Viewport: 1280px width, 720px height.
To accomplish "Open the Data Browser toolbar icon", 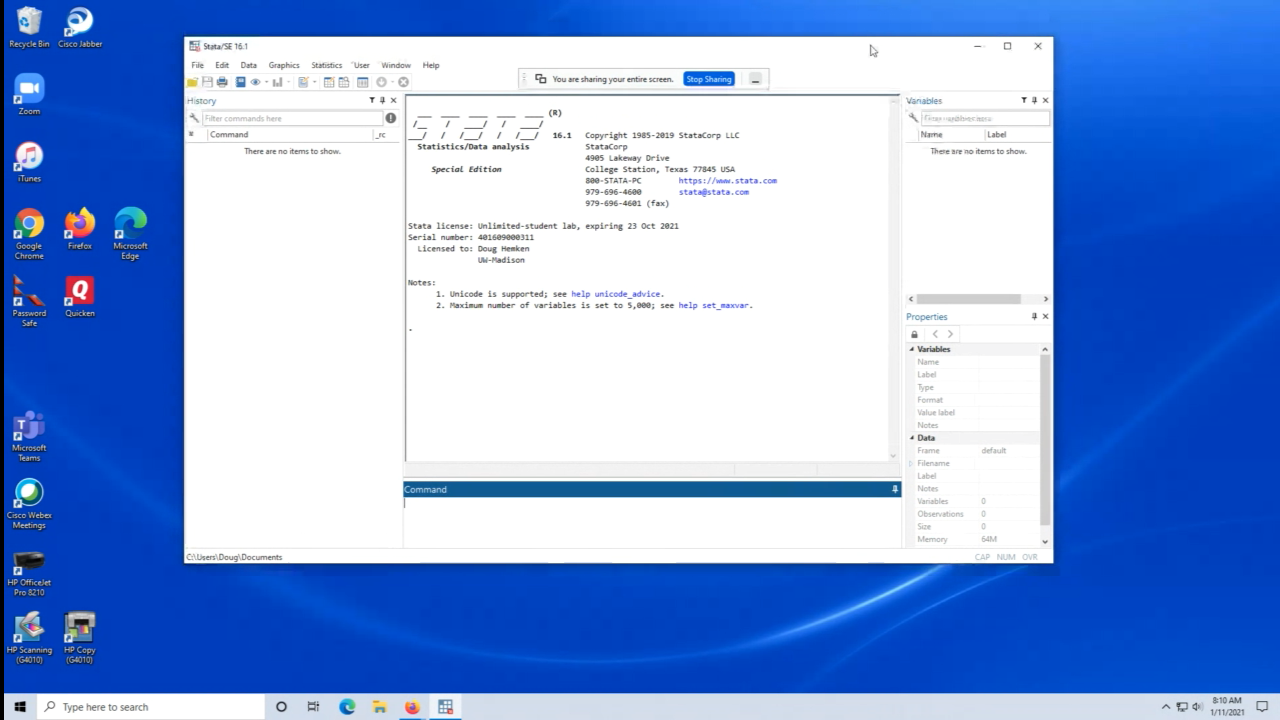I will pyautogui.click(x=344, y=82).
